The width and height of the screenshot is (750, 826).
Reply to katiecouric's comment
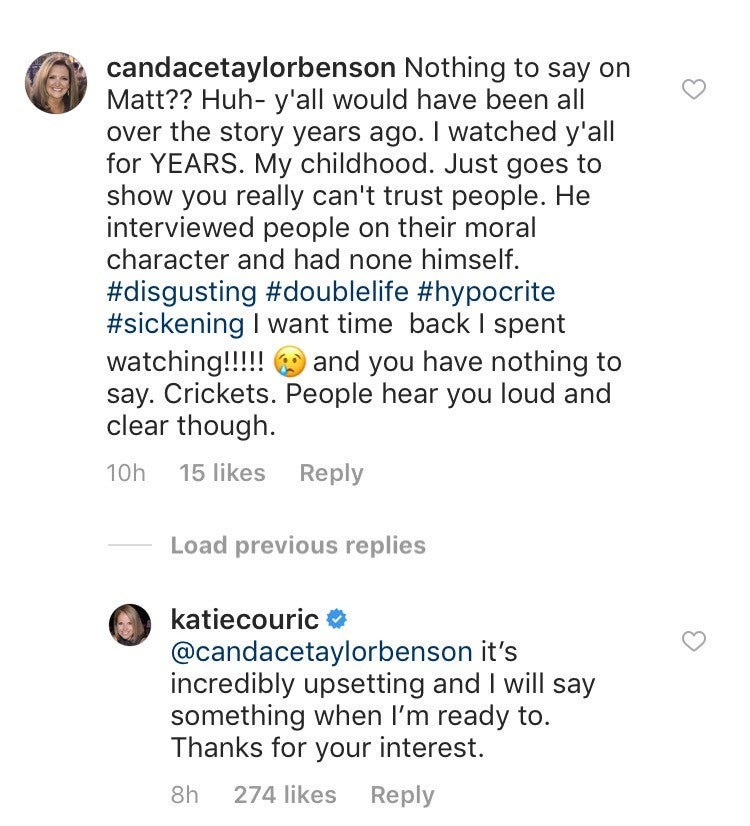402,795
